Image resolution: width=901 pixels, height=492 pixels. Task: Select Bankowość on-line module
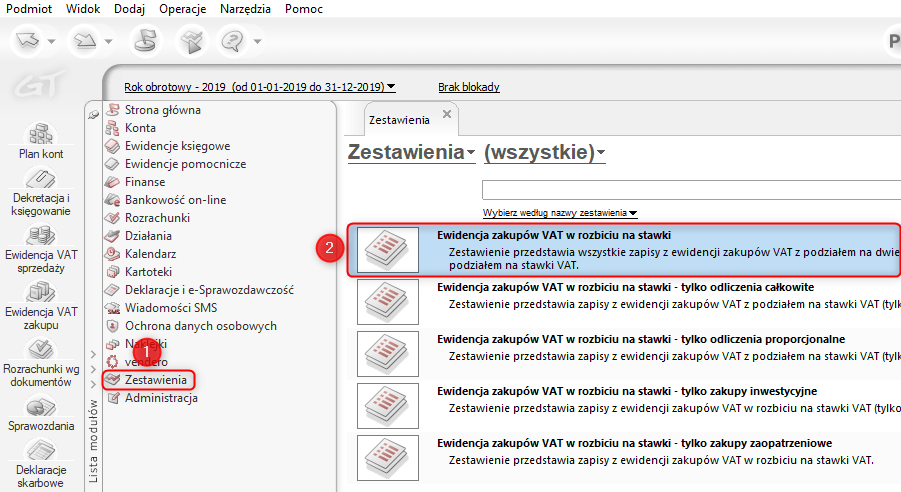pyautogui.click(x=175, y=200)
